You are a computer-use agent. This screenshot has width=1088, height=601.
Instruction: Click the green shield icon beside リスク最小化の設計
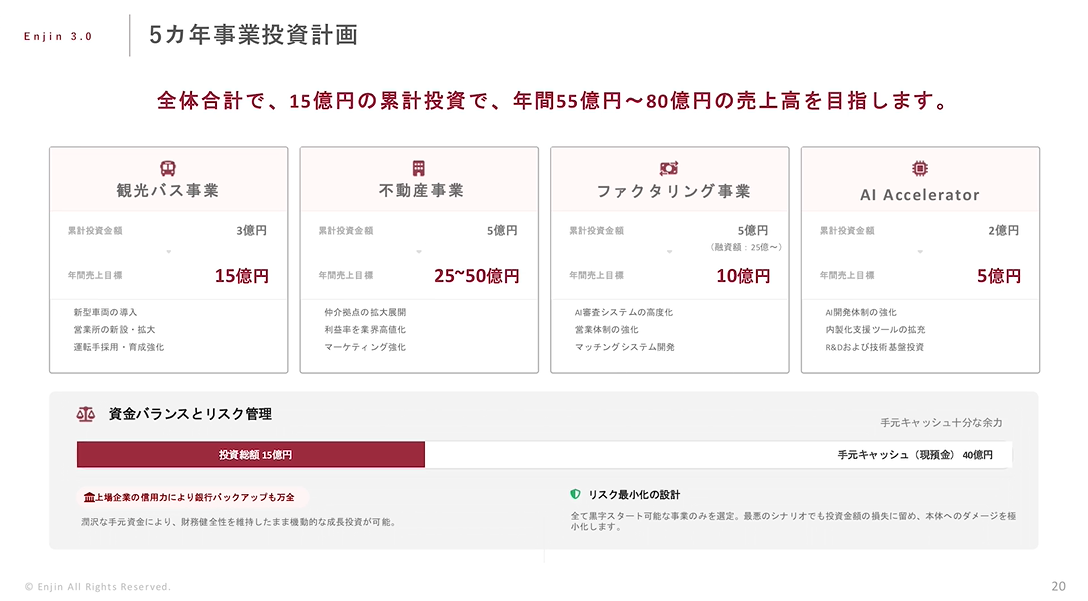coord(575,494)
